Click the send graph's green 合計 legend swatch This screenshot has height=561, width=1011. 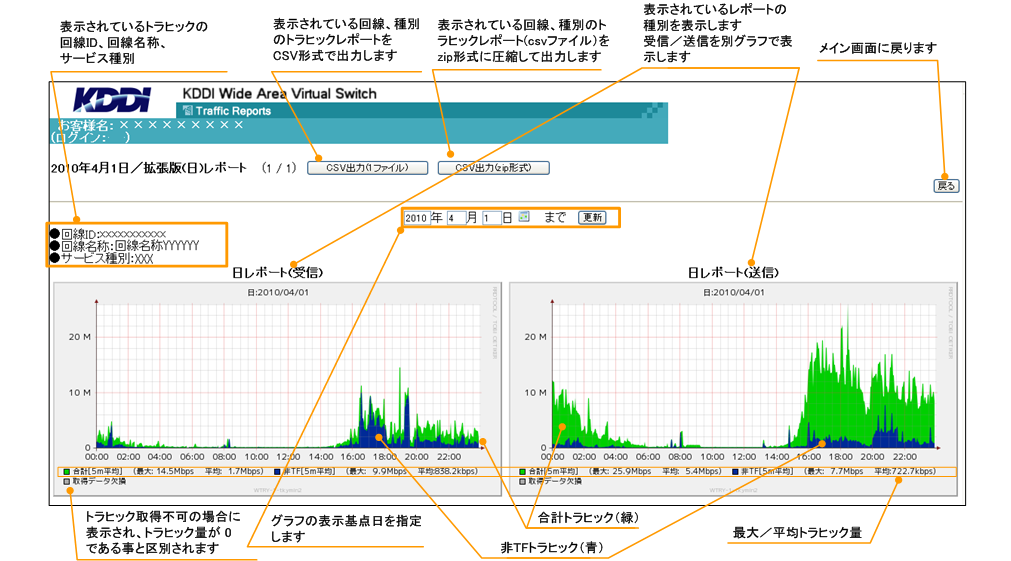(523, 471)
